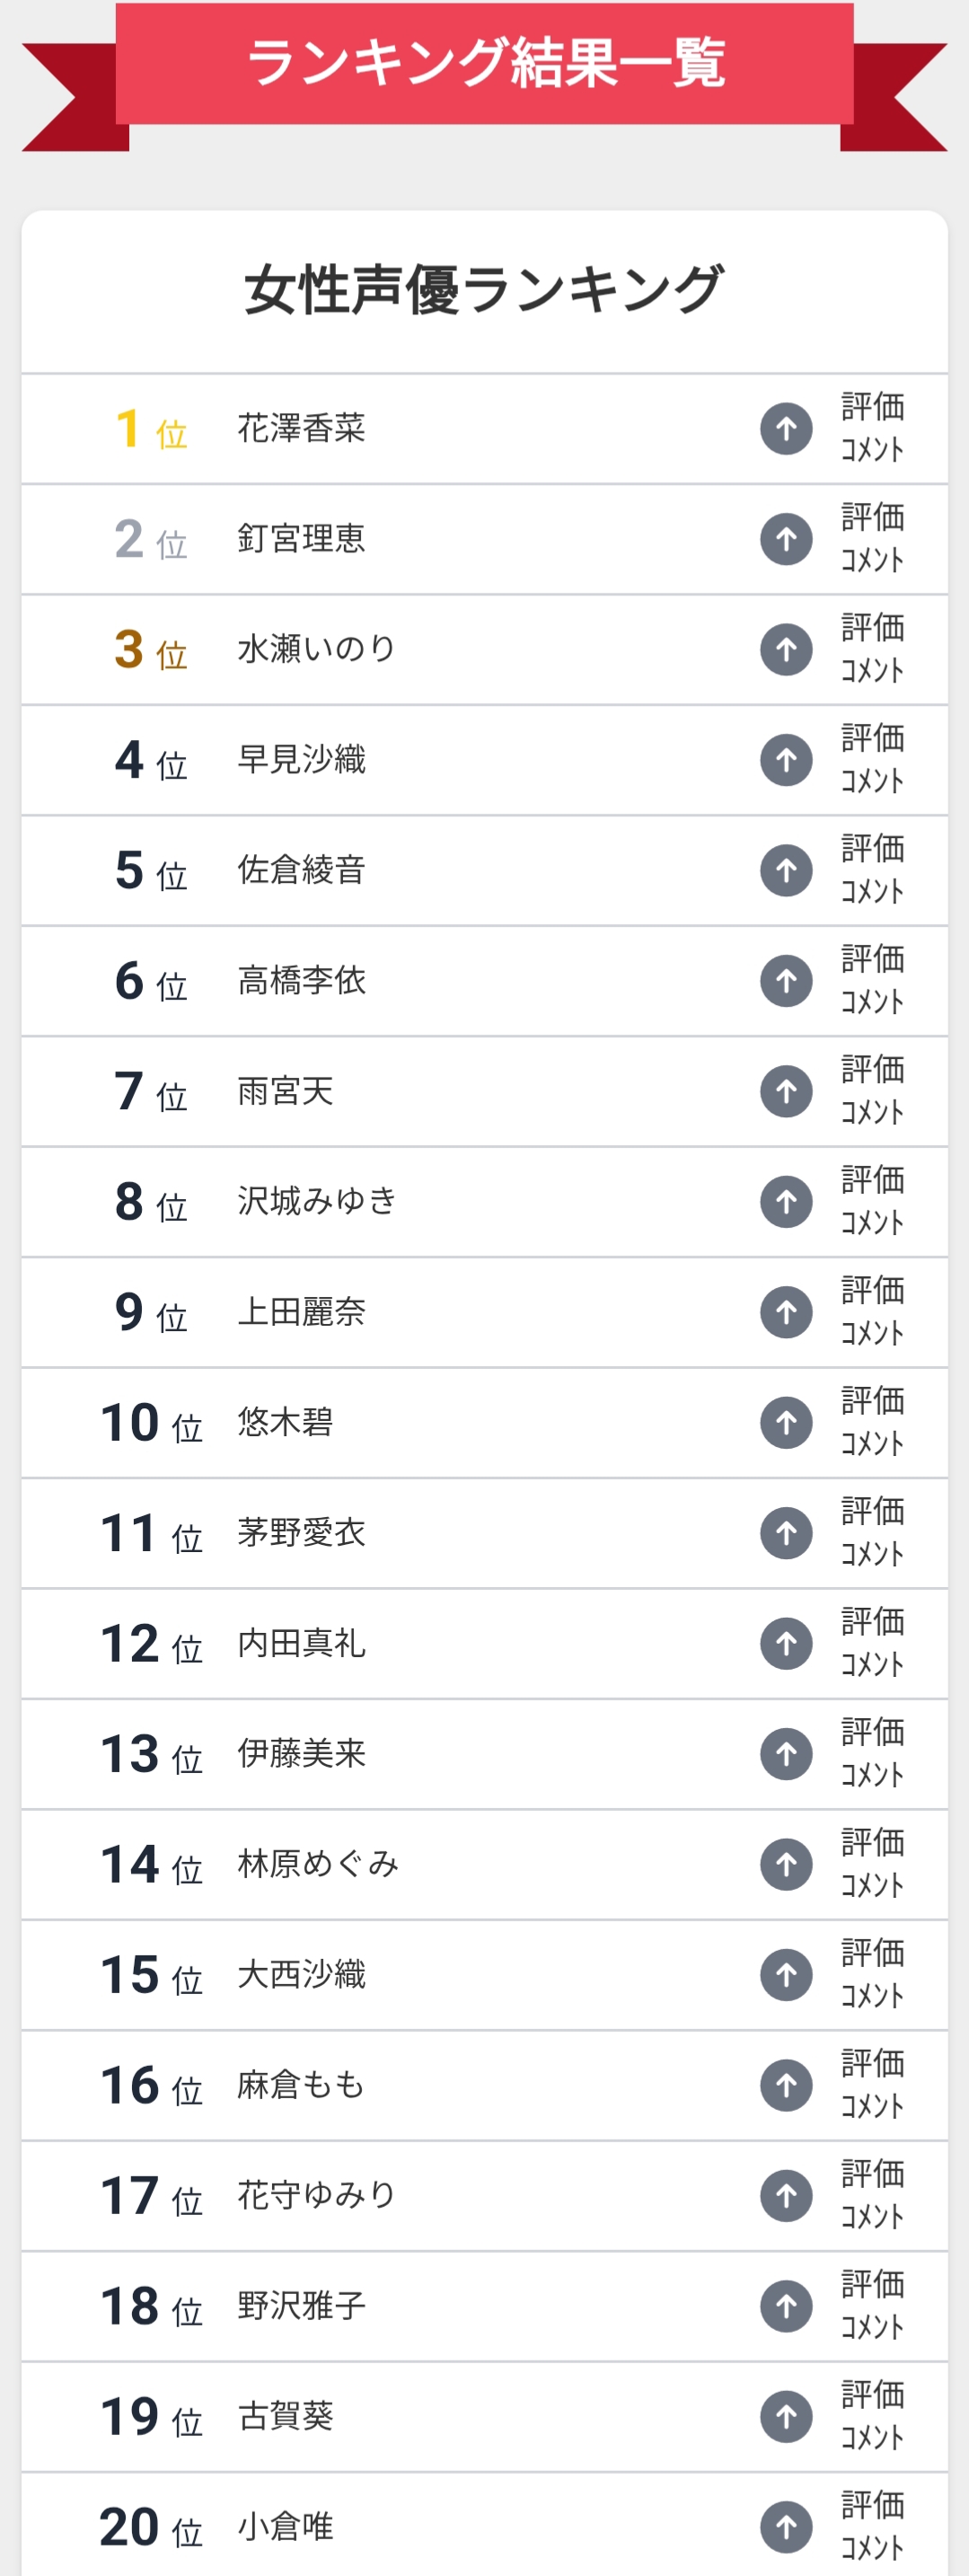Tap the arrow icon next to 野沢雅子
The image size is (969, 2576).
click(x=786, y=2306)
